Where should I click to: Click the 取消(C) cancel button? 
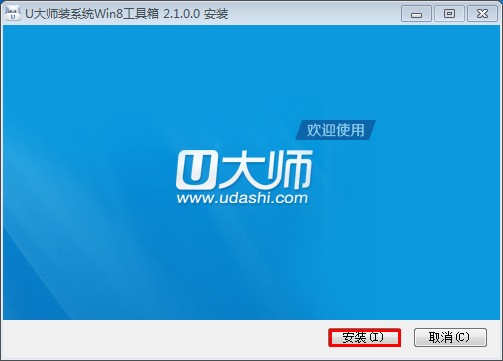pyautogui.click(x=450, y=337)
